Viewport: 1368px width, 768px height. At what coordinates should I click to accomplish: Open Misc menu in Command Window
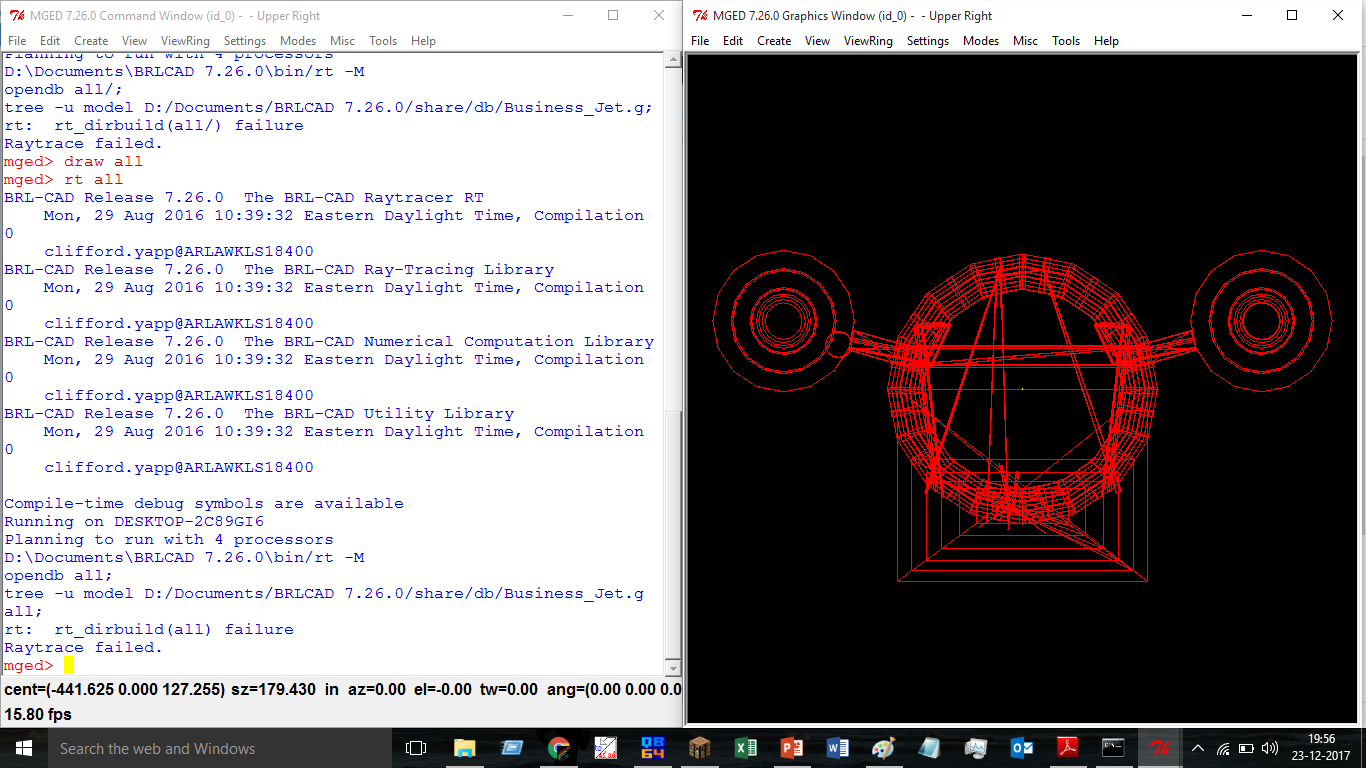click(x=342, y=41)
